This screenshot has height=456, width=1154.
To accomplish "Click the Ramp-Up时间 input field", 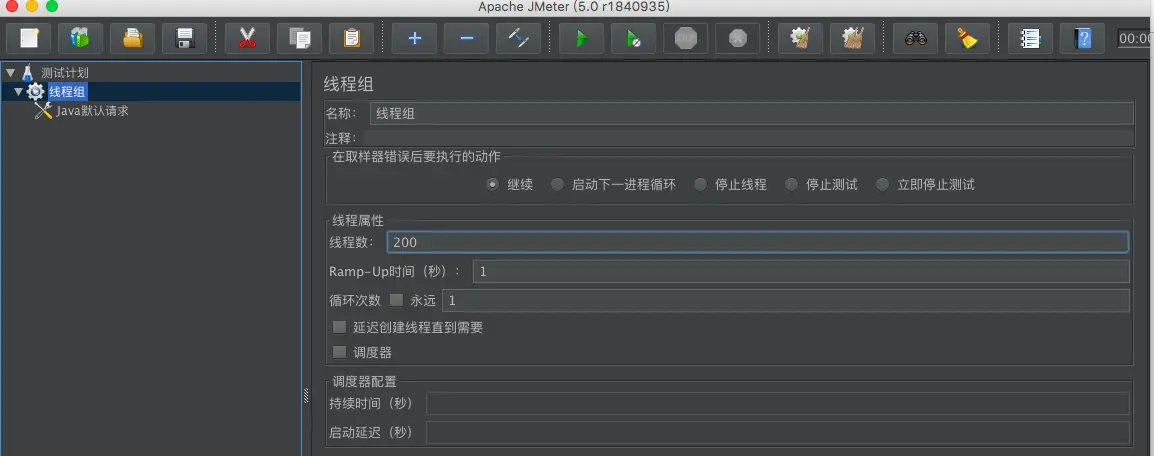I will tap(801, 271).
